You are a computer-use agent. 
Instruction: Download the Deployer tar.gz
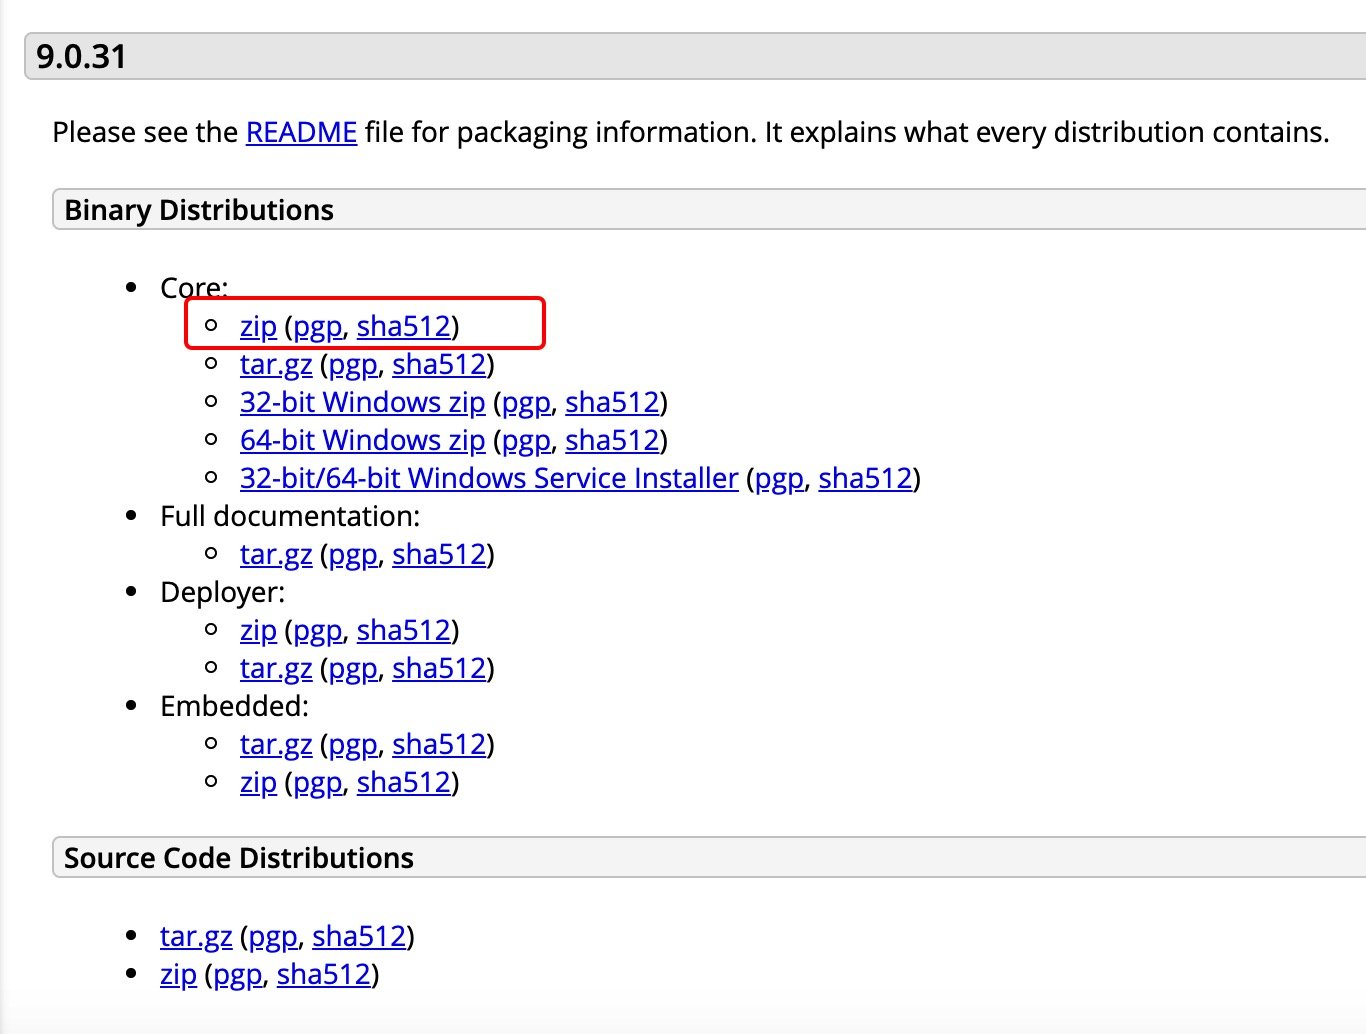(x=276, y=668)
